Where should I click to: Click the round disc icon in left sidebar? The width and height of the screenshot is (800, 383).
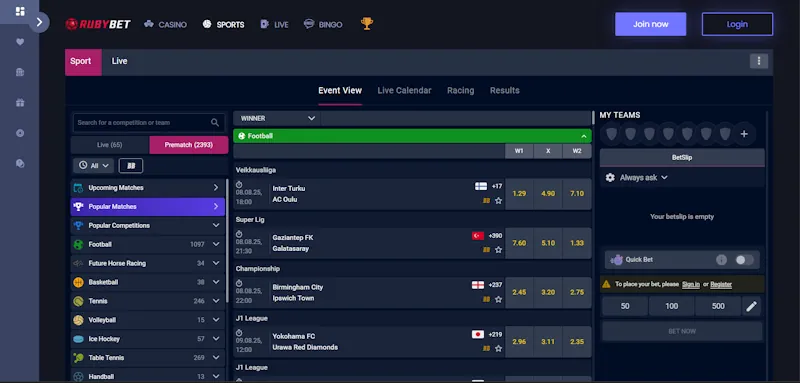[x=20, y=133]
